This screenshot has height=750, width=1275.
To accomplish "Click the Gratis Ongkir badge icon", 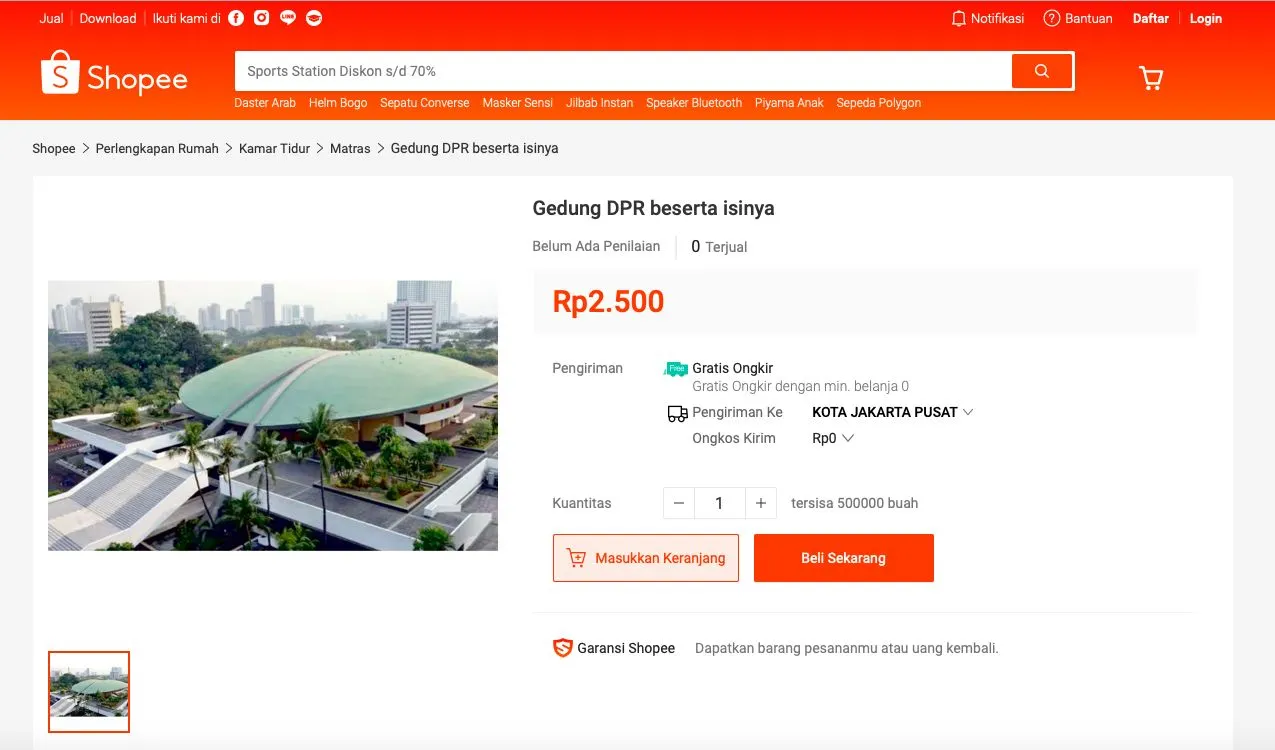I will (676, 368).
